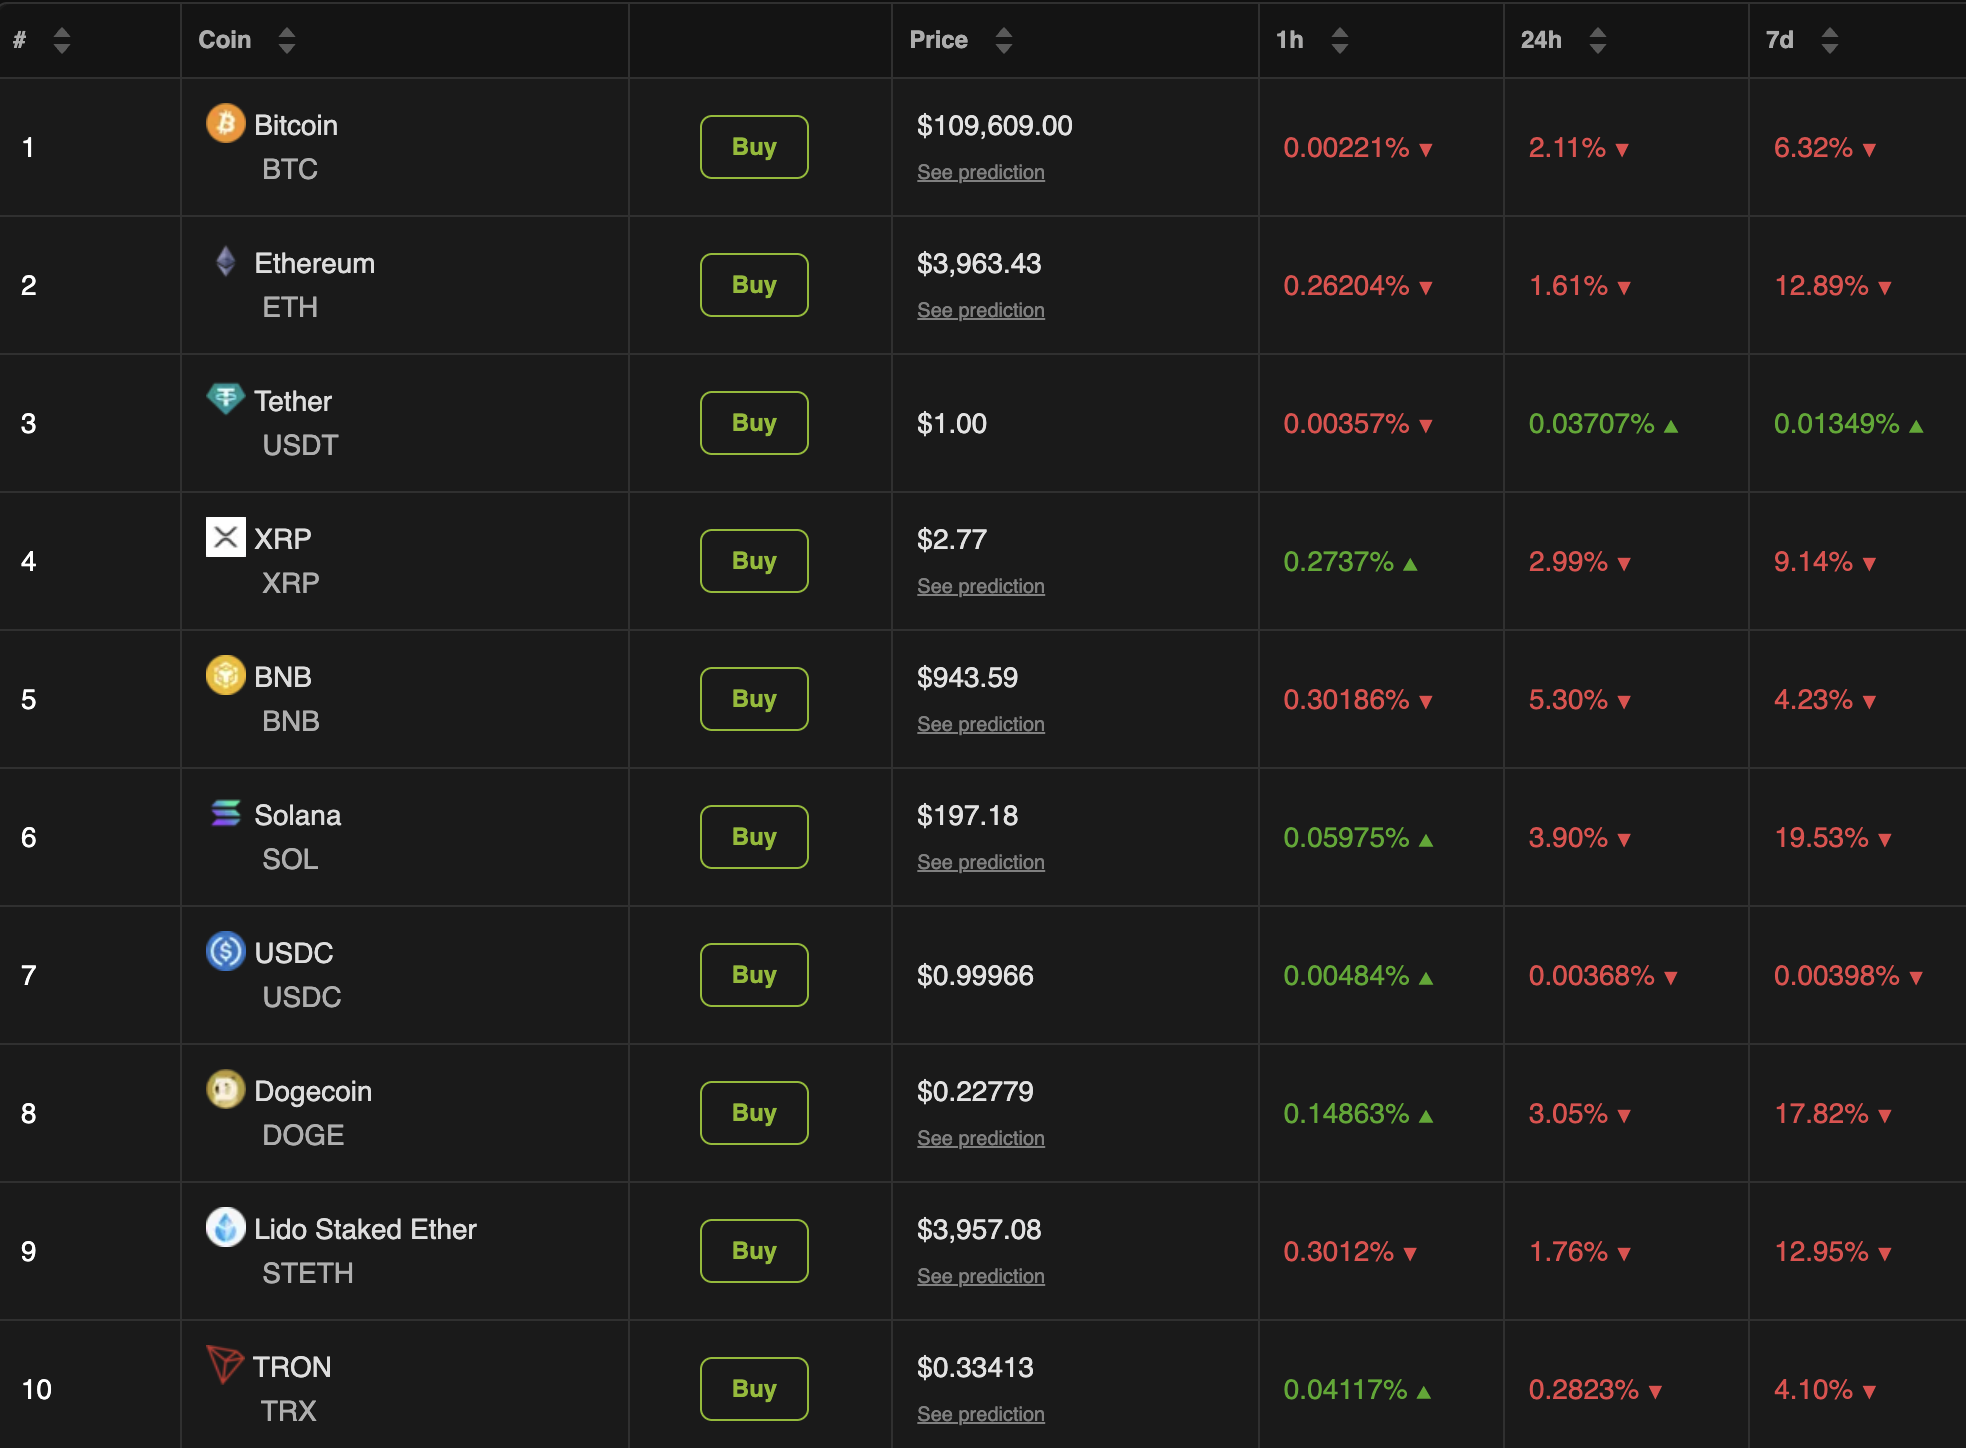This screenshot has height=1448, width=1966.
Task: Sort coins by 24h change
Action: click(1599, 40)
